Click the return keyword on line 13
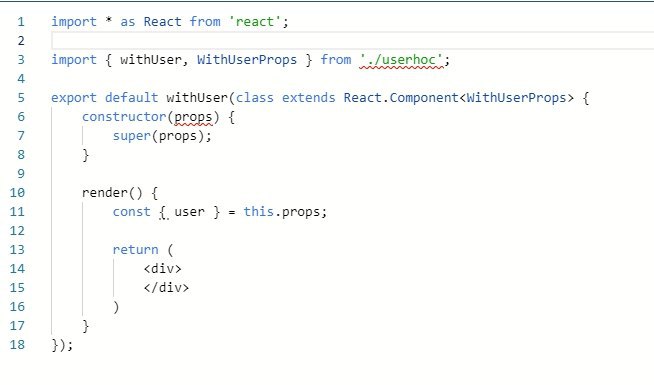The image size is (654, 385). pyautogui.click(x=136, y=250)
